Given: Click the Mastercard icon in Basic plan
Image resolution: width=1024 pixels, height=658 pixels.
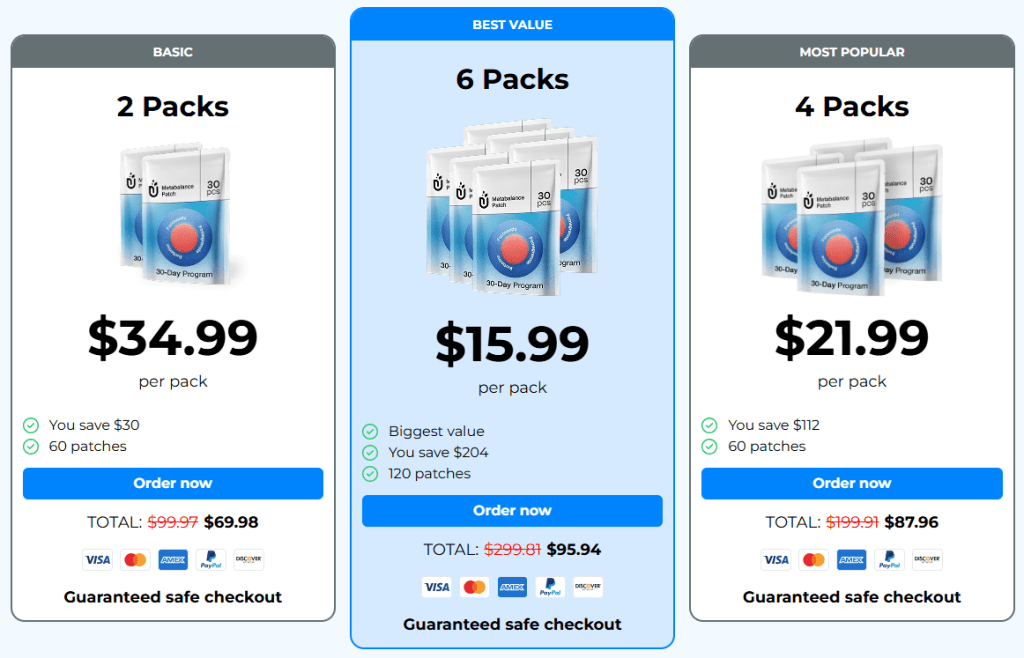Looking at the screenshot, I should [x=135, y=560].
